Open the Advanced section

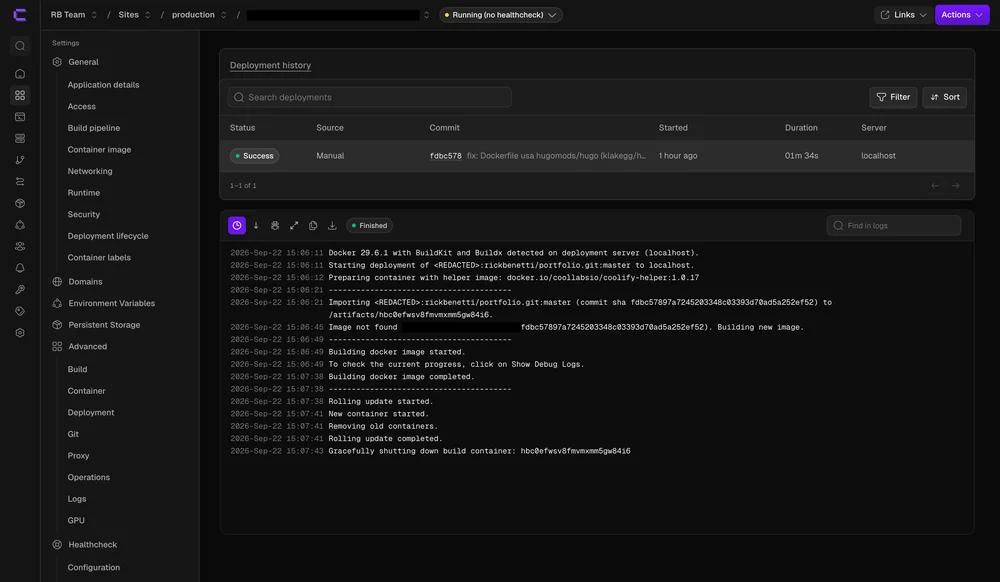pos(87,347)
